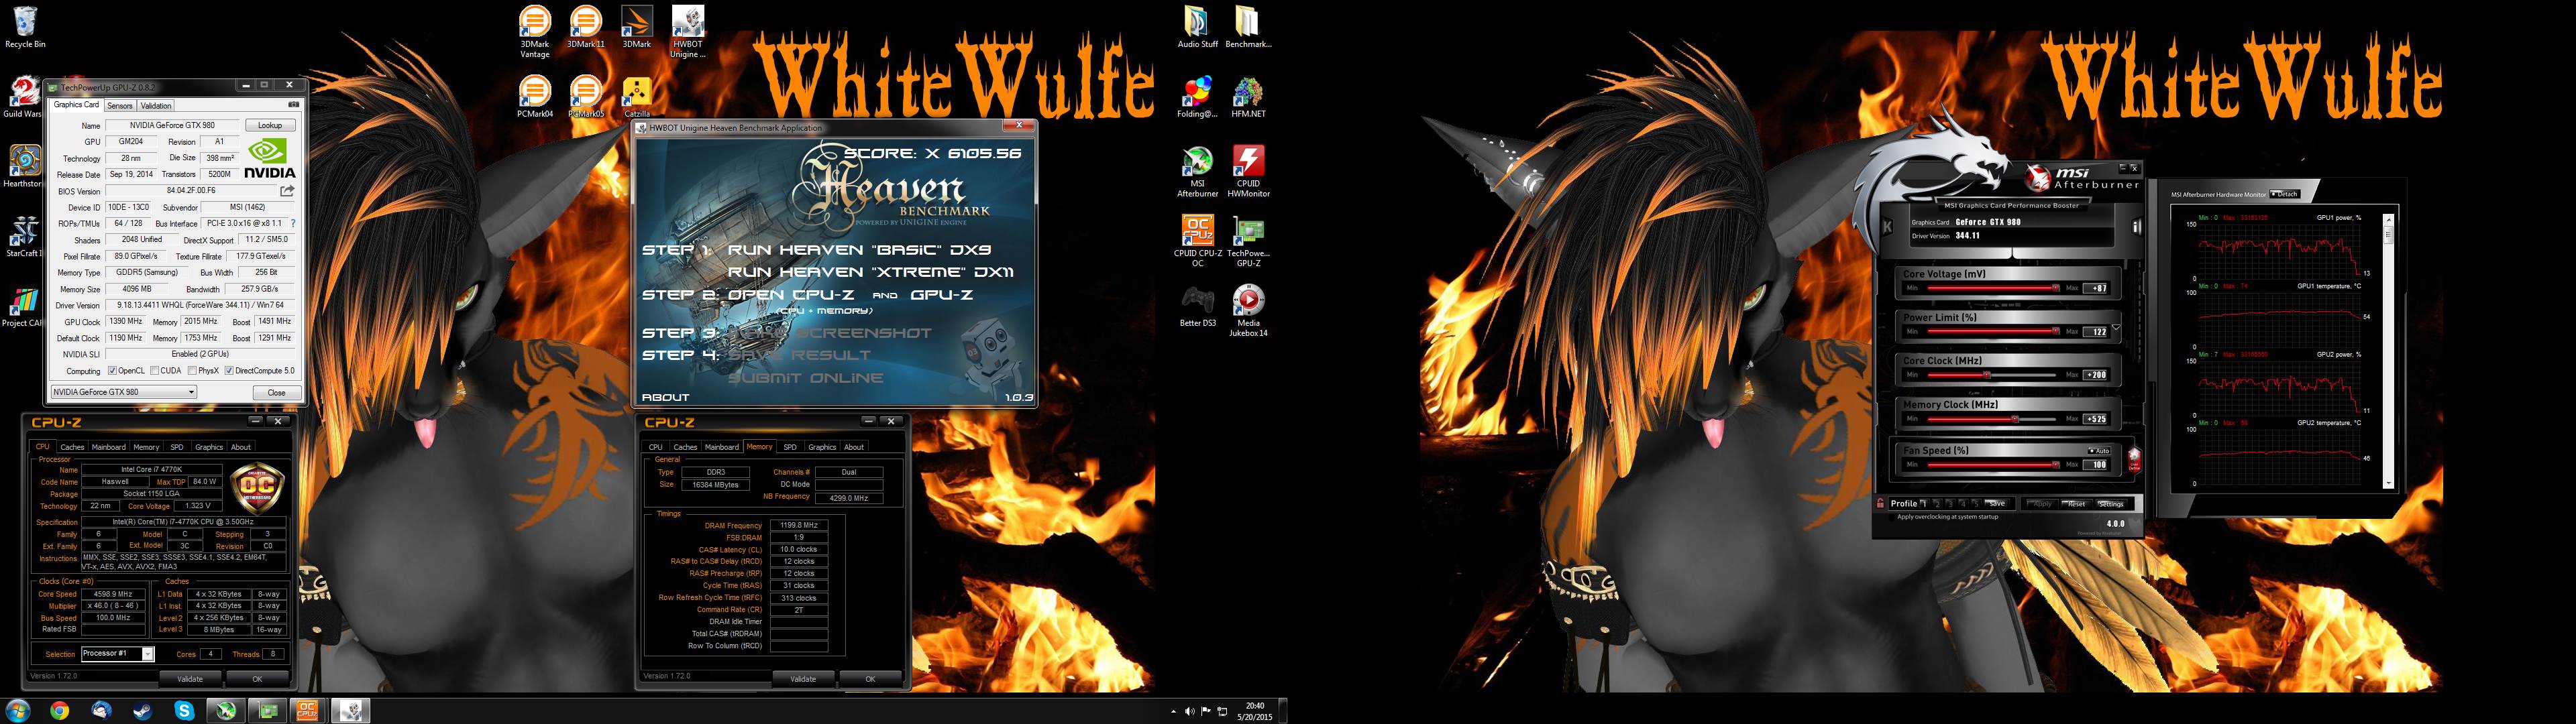Open the TechPowerUp GPU-Z desktop shortcut
Image resolution: width=2576 pixels, height=724 pixels.
click(1248, 241)
